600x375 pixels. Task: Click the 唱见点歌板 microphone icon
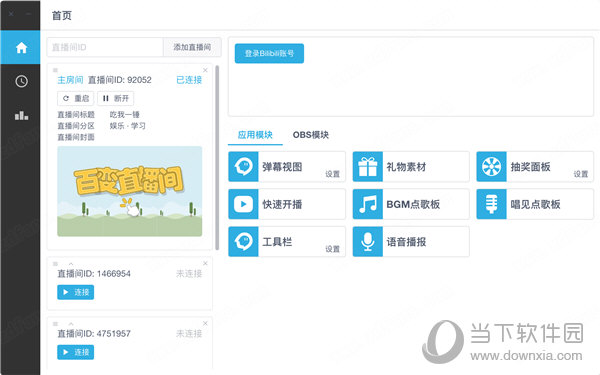pos(492,204)
